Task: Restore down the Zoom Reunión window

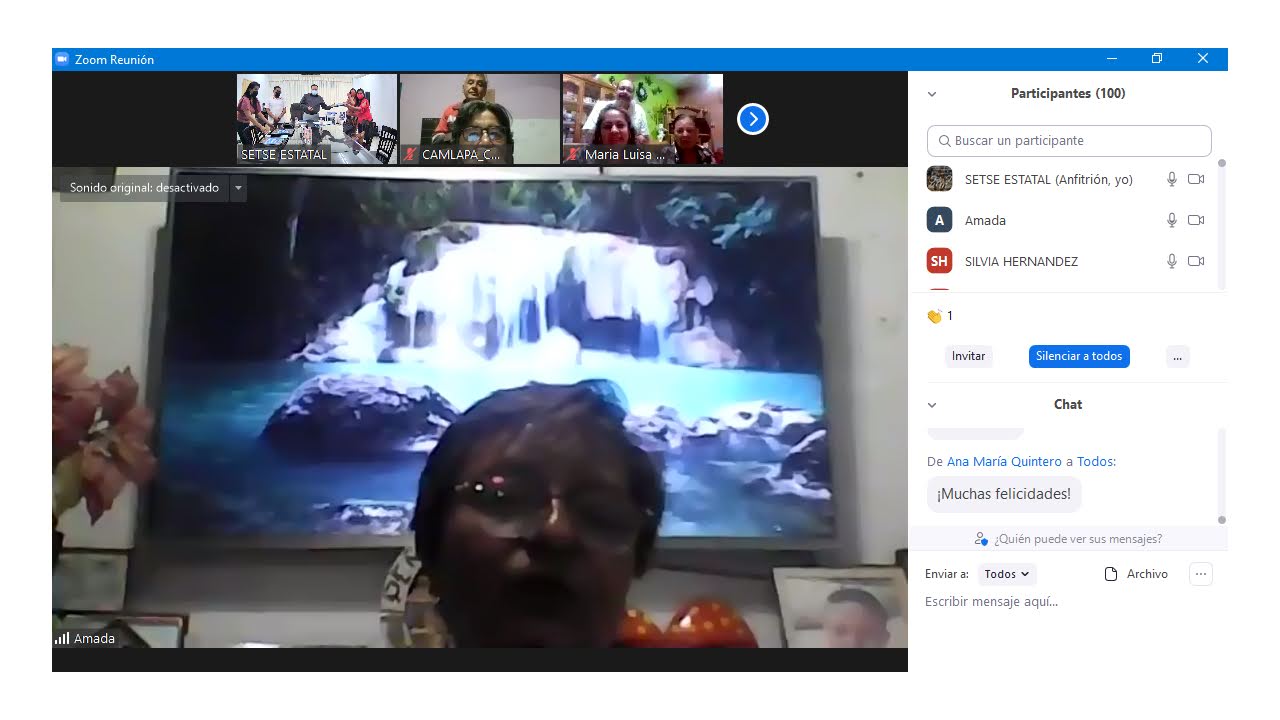Action: click(1157, 59)
